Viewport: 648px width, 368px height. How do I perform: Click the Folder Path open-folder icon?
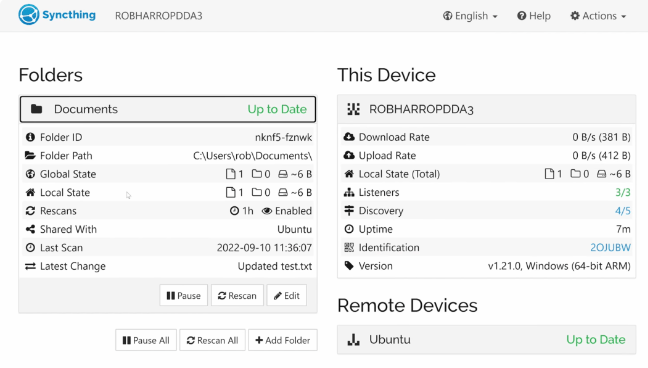(x=30, y=155)
